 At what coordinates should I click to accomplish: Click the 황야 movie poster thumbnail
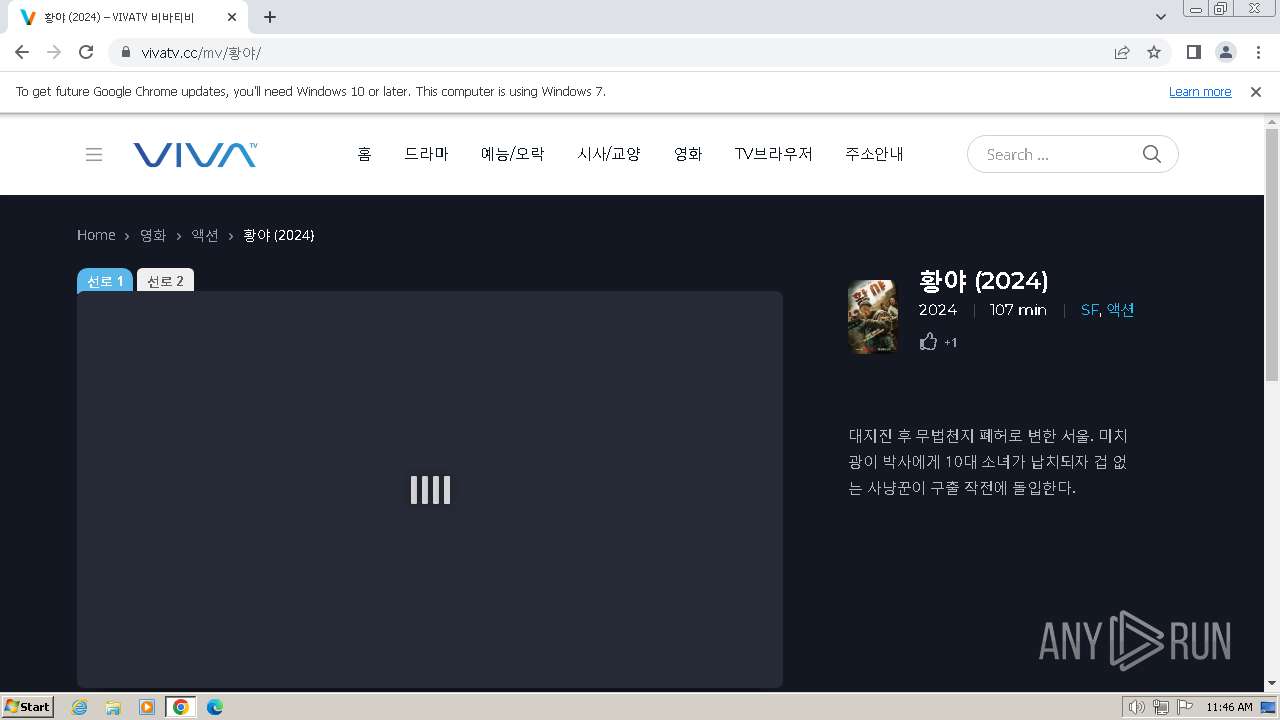(873, 317)
